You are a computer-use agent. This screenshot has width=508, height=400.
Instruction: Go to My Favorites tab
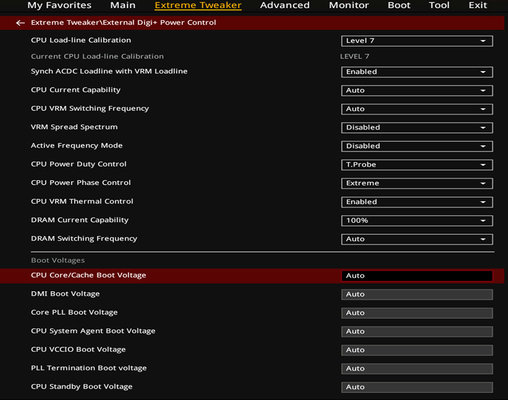(59, 5)
